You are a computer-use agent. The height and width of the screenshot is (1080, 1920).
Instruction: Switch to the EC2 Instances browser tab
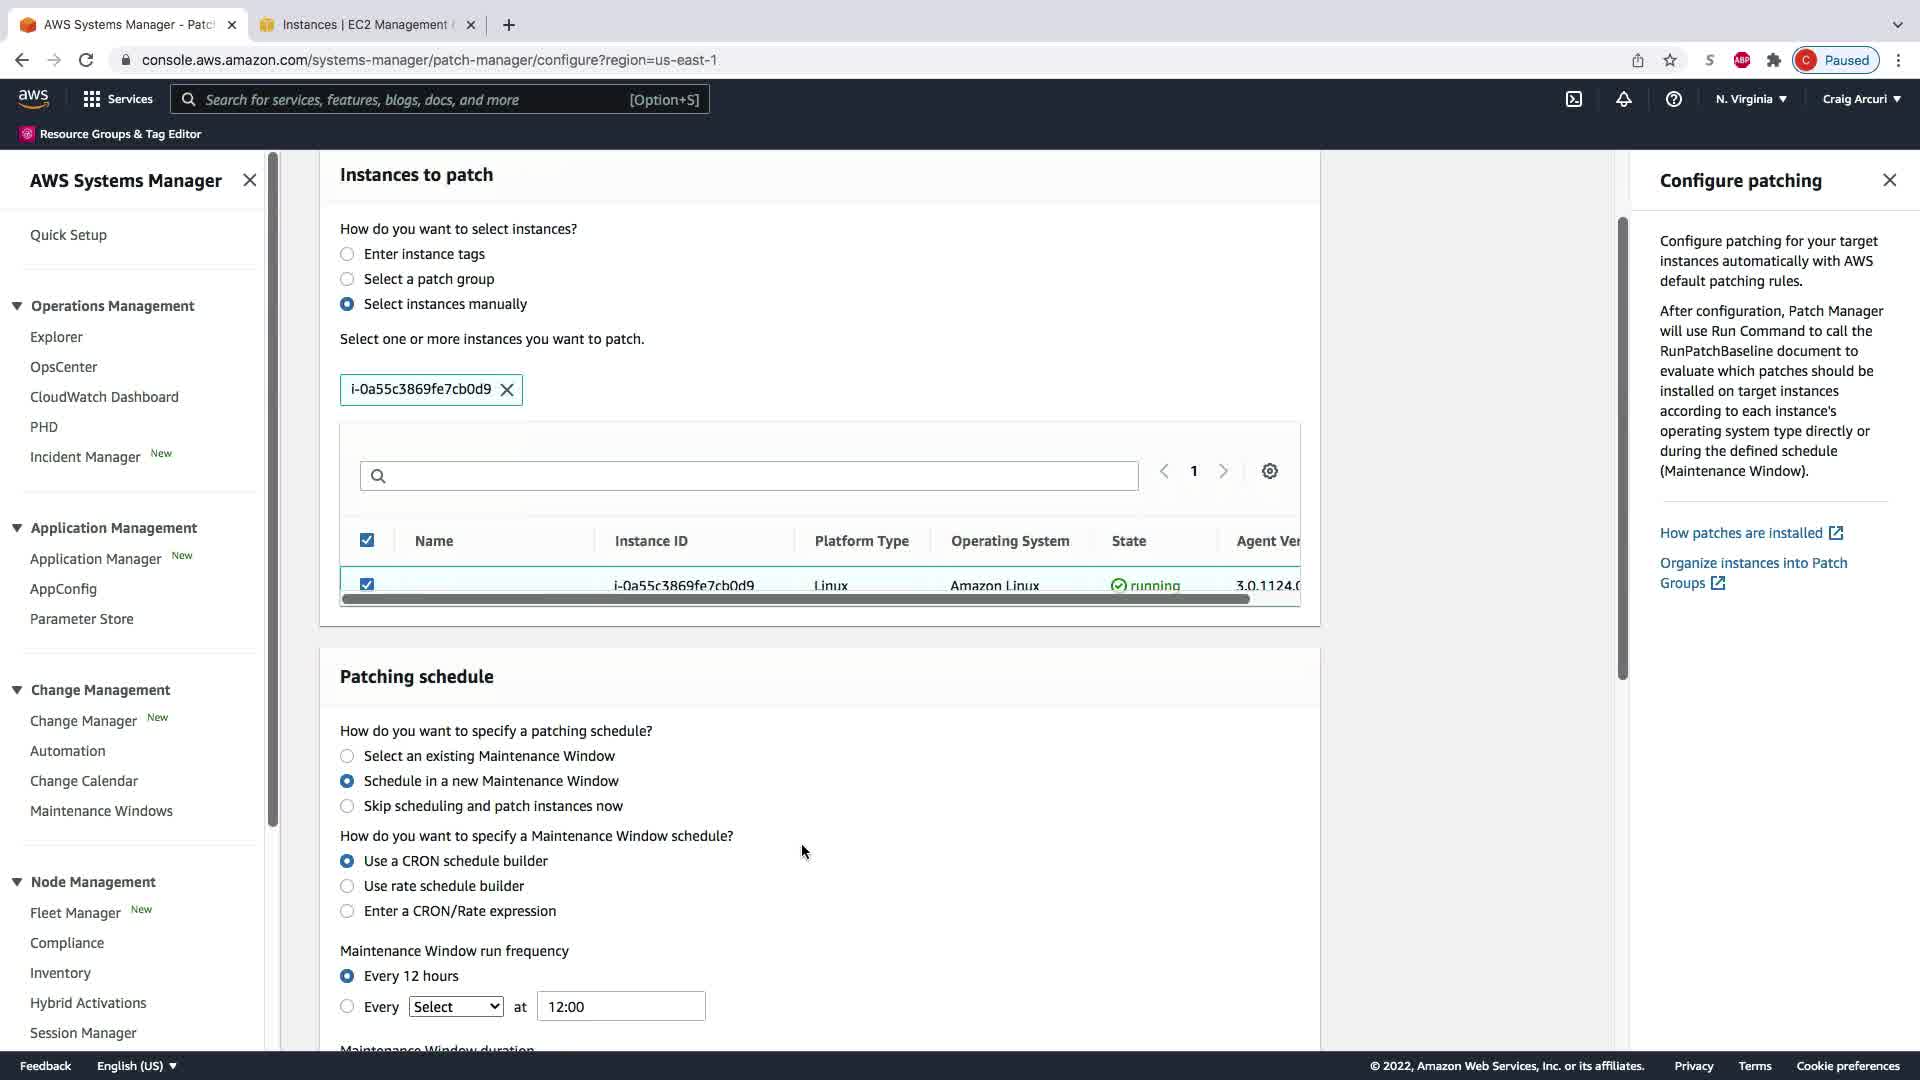point(365,25)
